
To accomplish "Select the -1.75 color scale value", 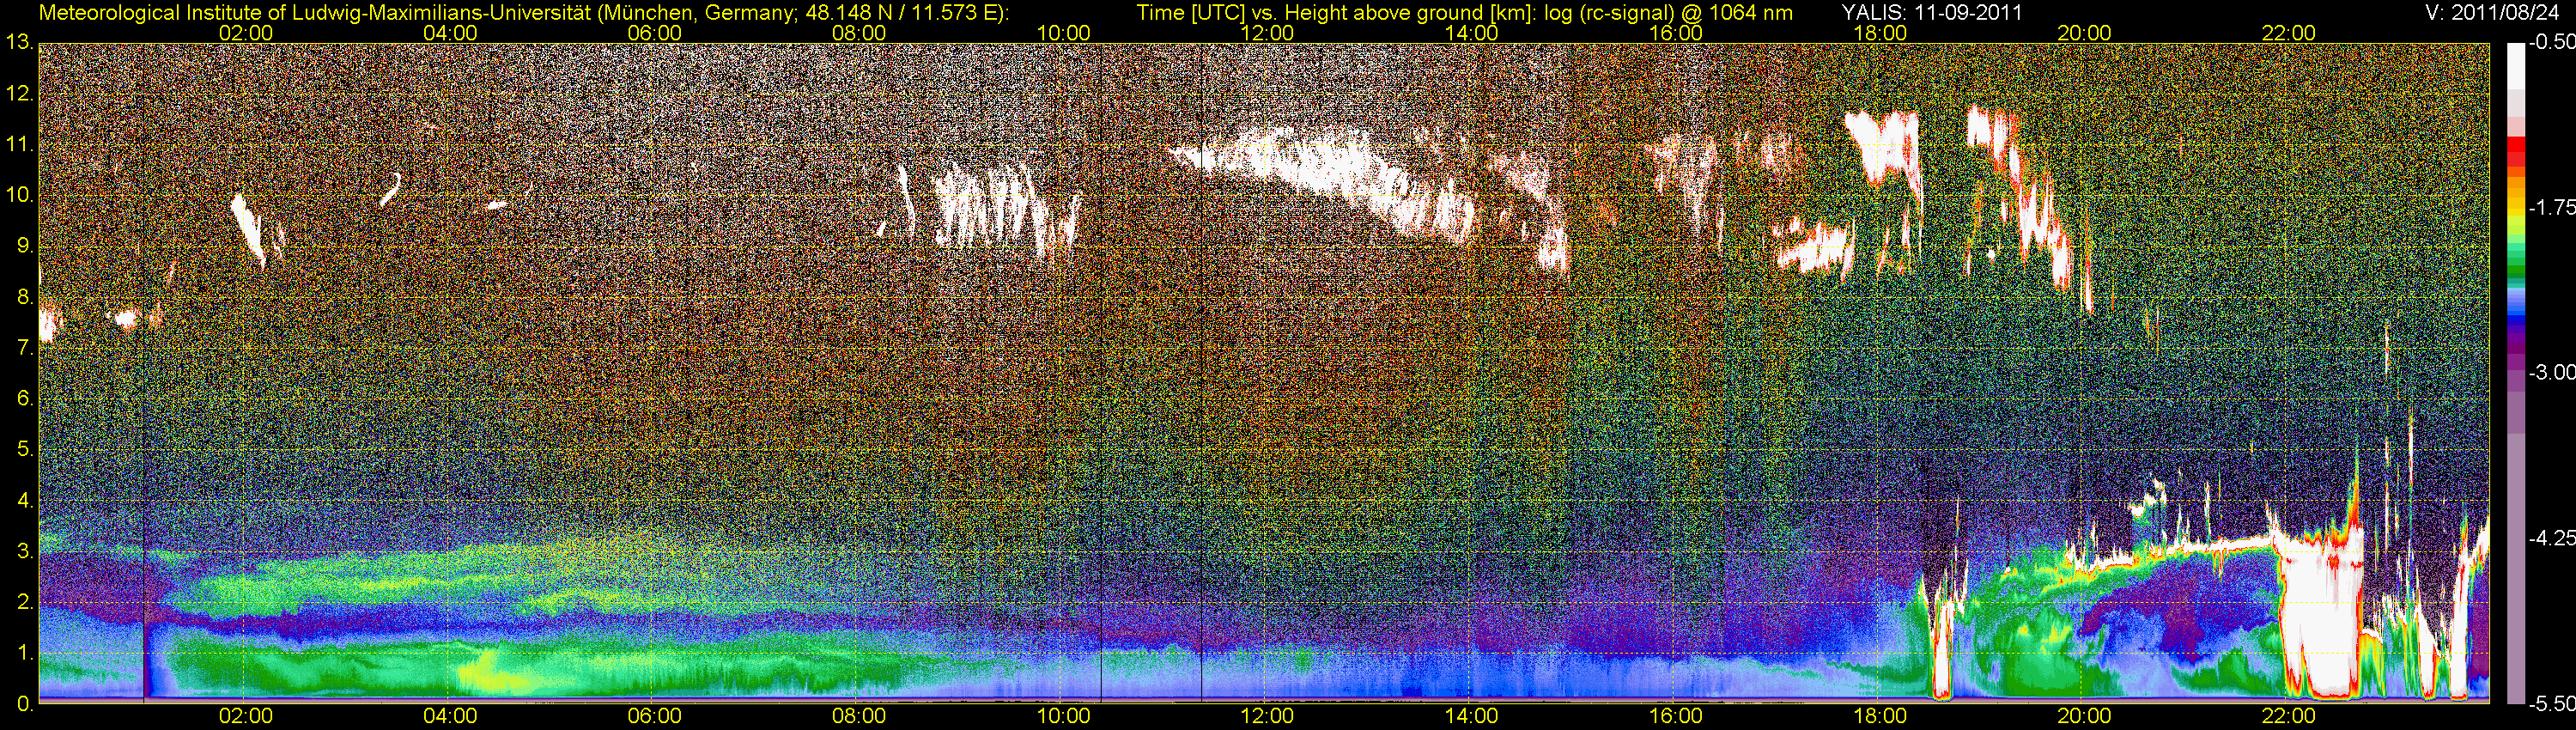I will [2550, 208].
